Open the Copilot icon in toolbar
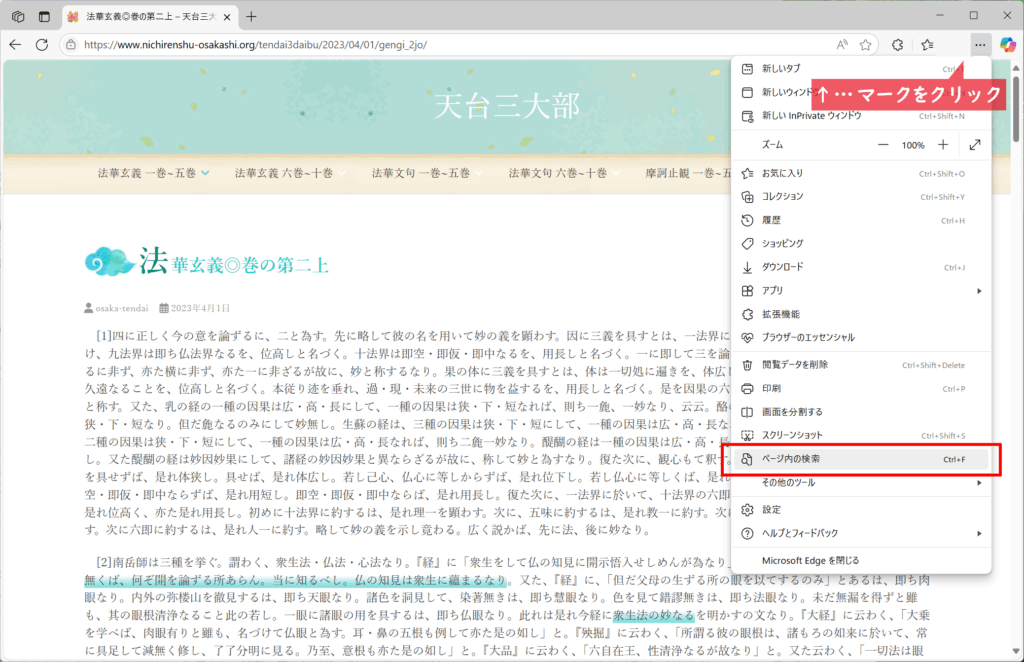The image size is (1024, 662). point(1007,44)
